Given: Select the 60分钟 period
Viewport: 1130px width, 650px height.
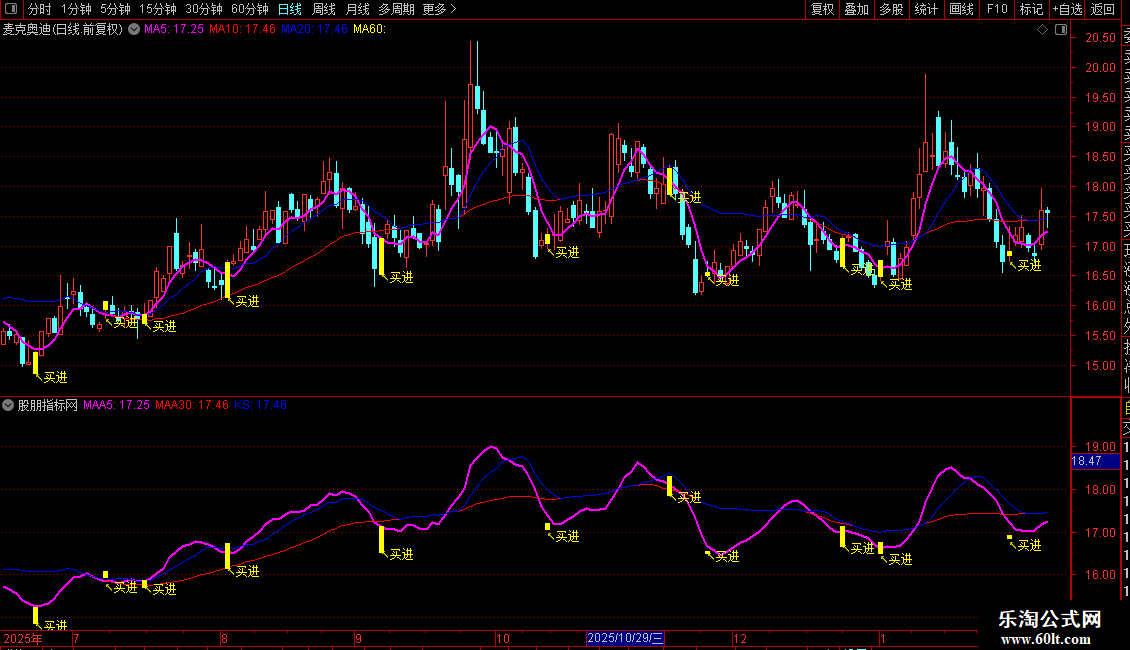Looking at the screenshot, I should tap(250, 9).
